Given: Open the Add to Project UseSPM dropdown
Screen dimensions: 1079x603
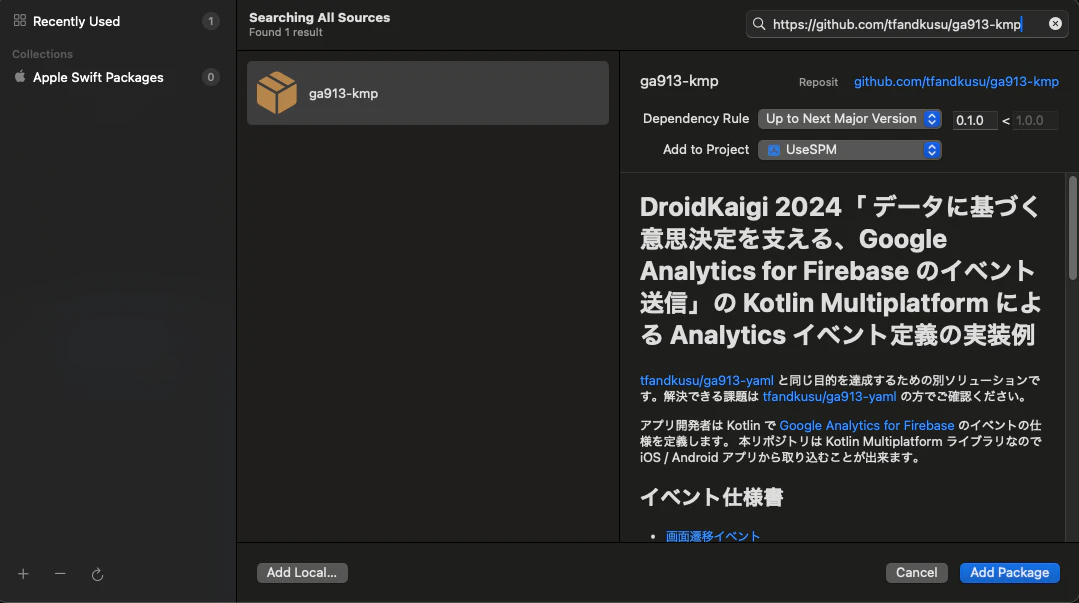Looking at the screenshot, I should pos(849,149).
